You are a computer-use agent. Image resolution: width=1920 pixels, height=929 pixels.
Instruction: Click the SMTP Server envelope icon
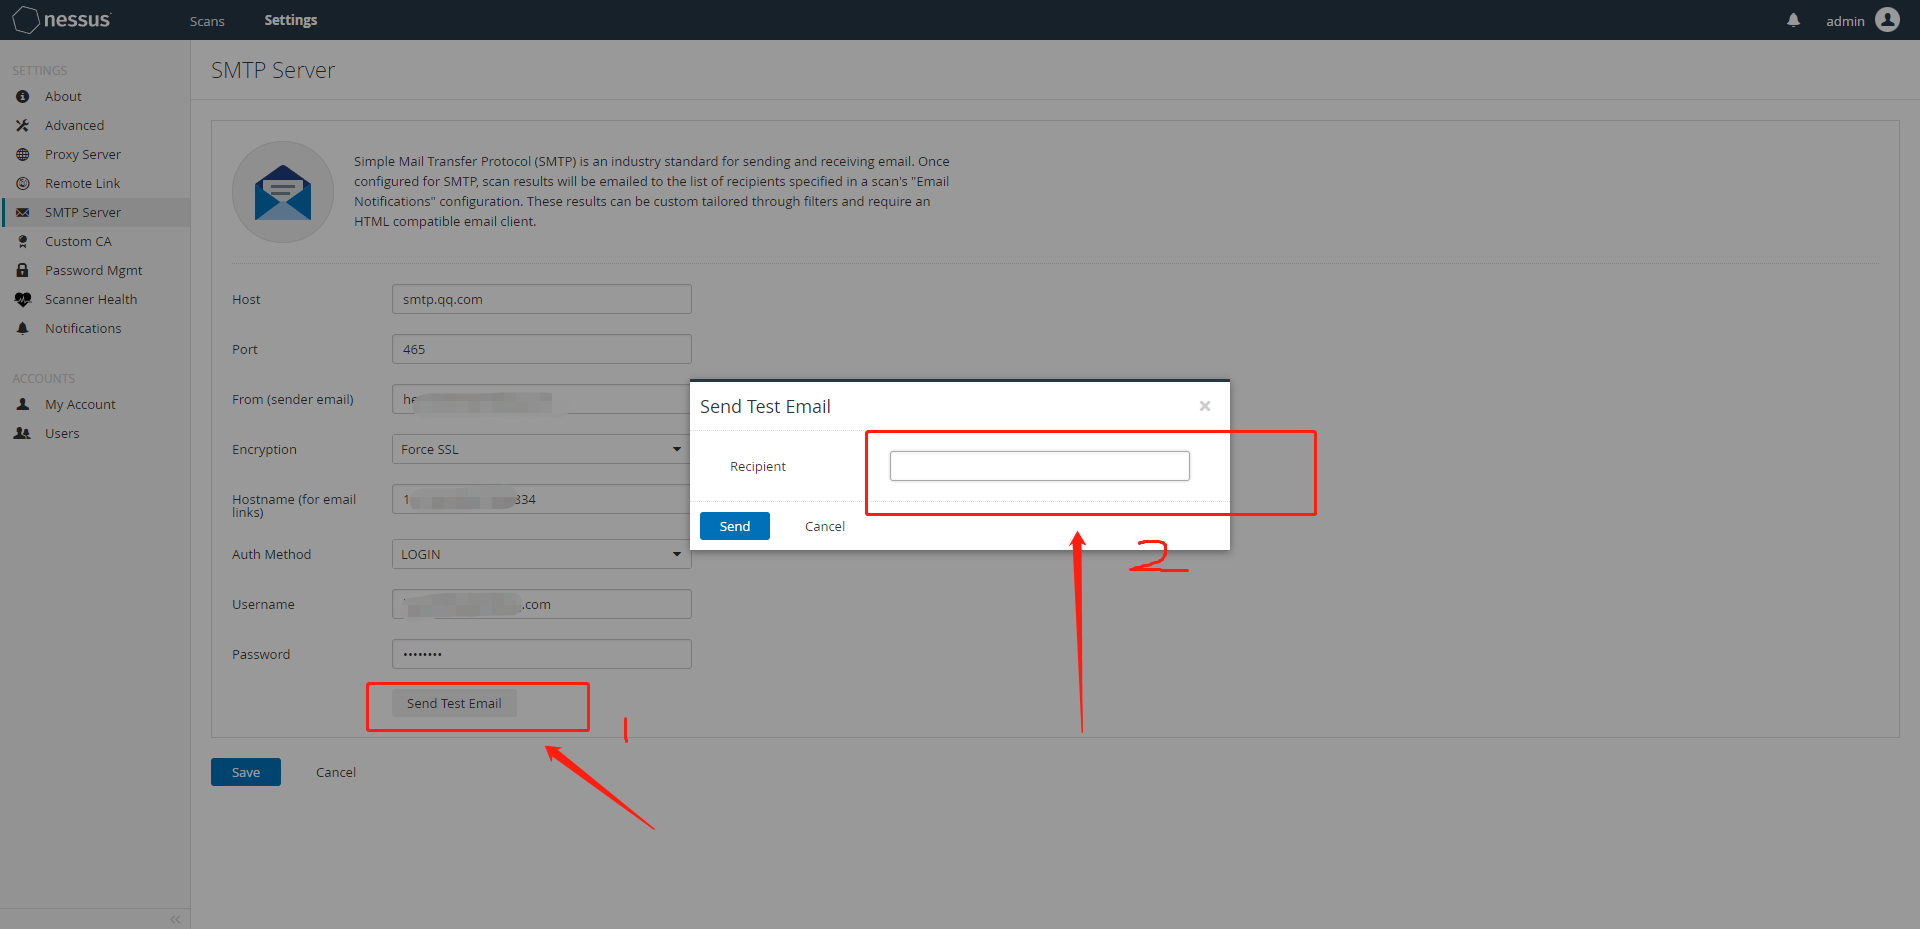tap(22, 213)
